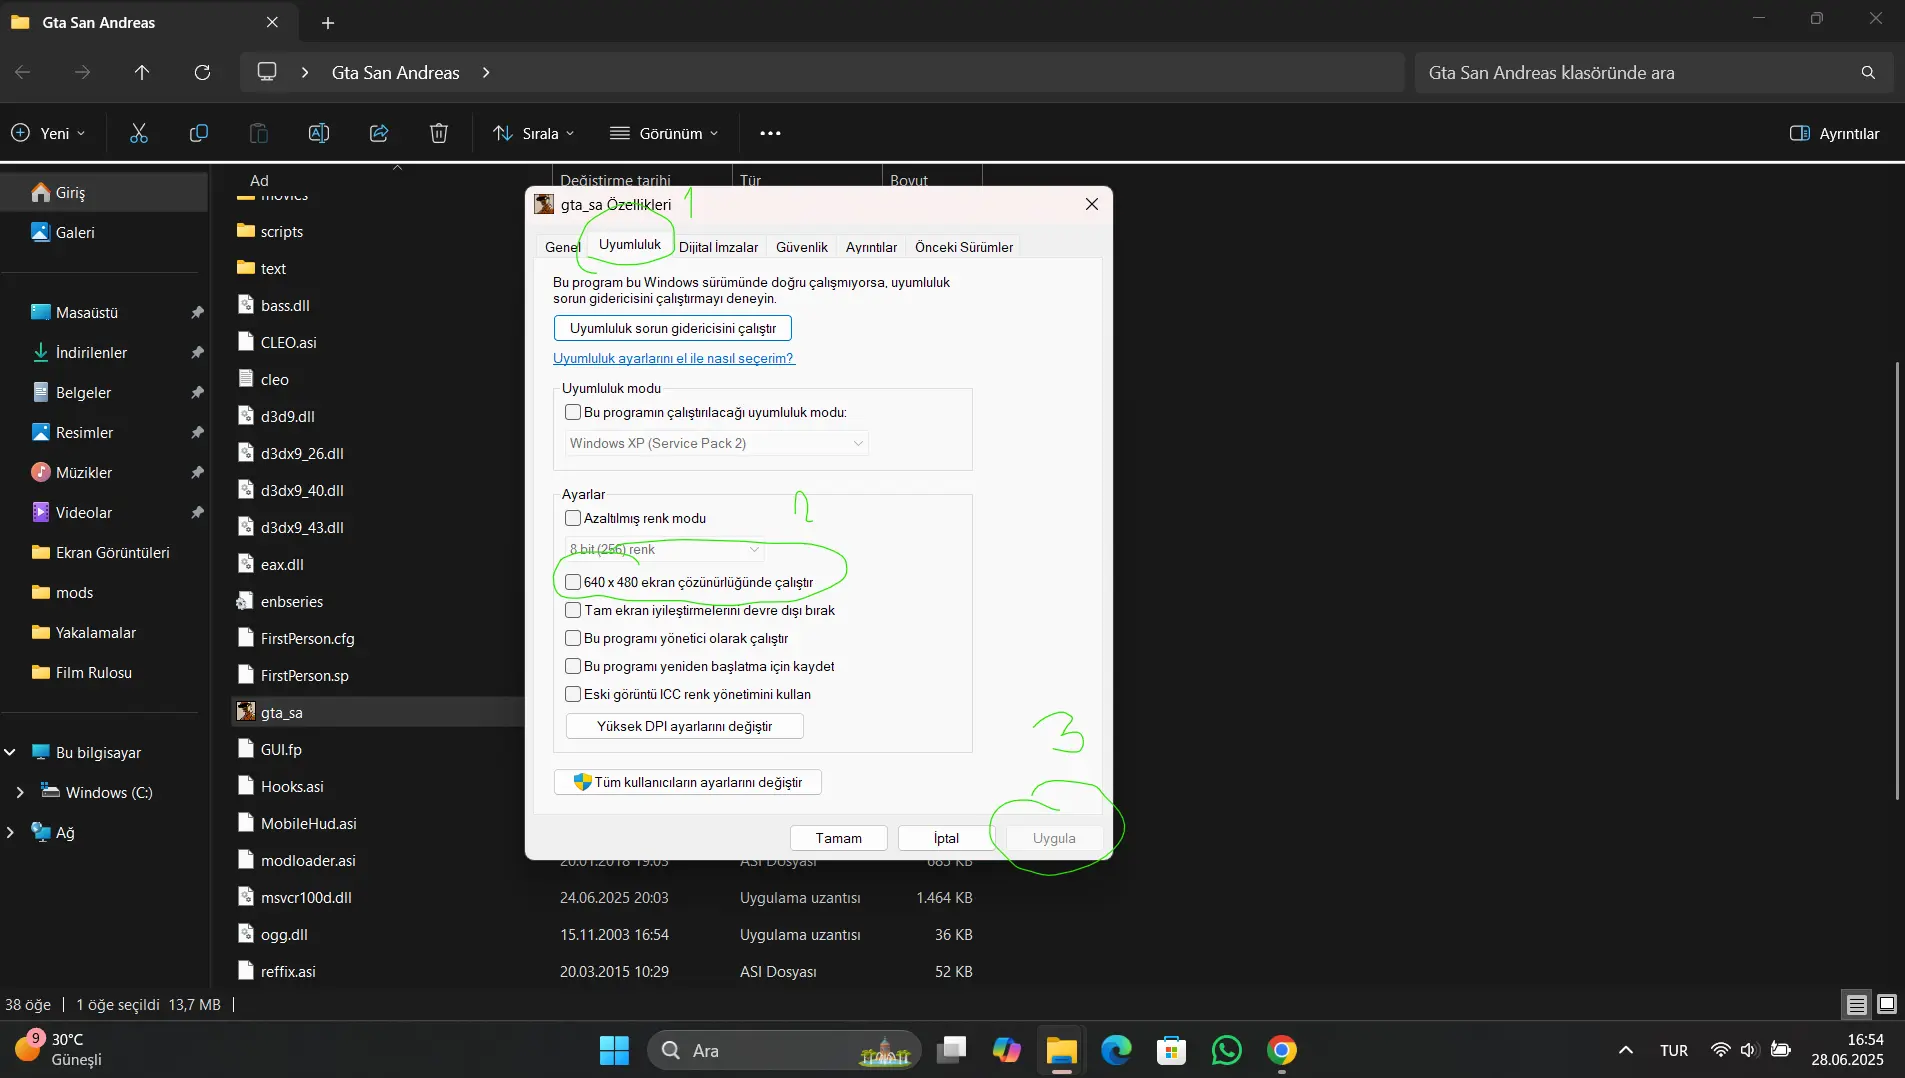Open the three-dots more options menu
1905x1078 pixels.
click(x=770, y=133)
